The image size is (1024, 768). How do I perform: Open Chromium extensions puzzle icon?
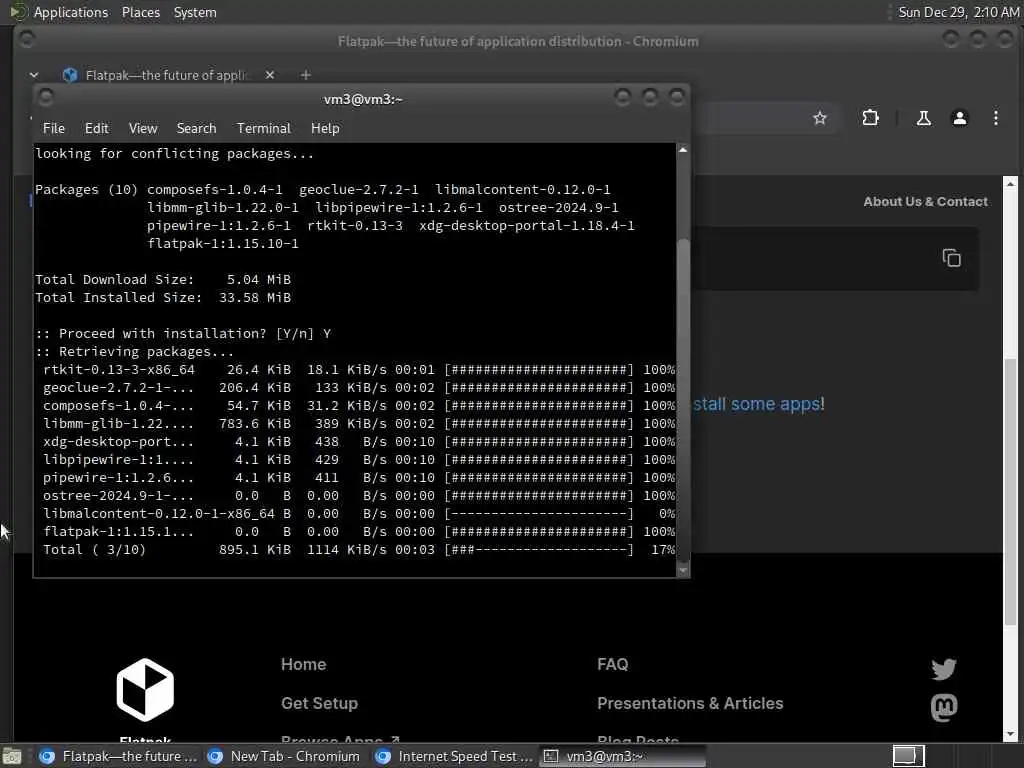pos(871,118)
